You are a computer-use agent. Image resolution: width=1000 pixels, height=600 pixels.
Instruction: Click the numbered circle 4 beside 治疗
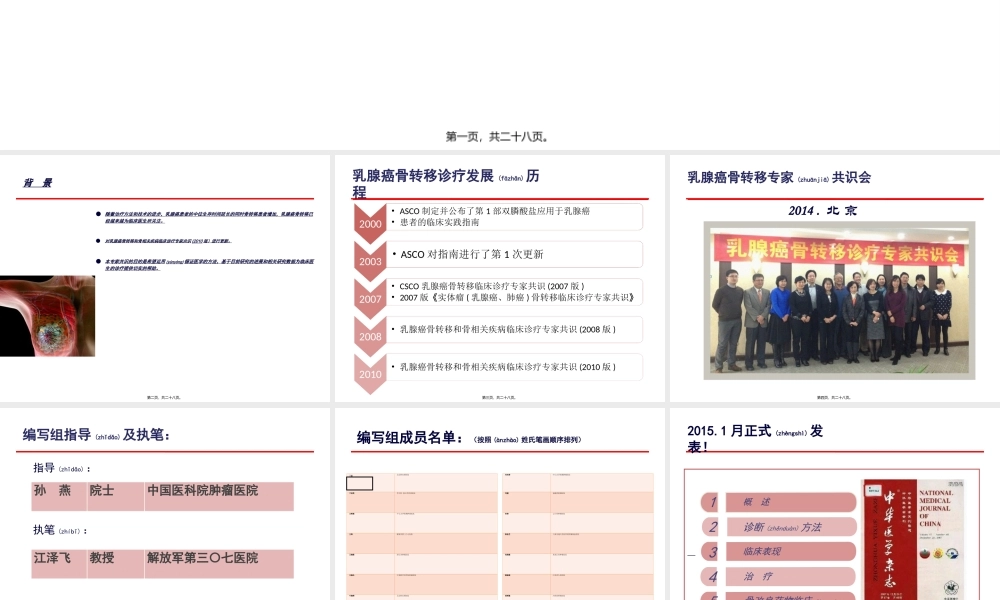(x=712, y=577)
